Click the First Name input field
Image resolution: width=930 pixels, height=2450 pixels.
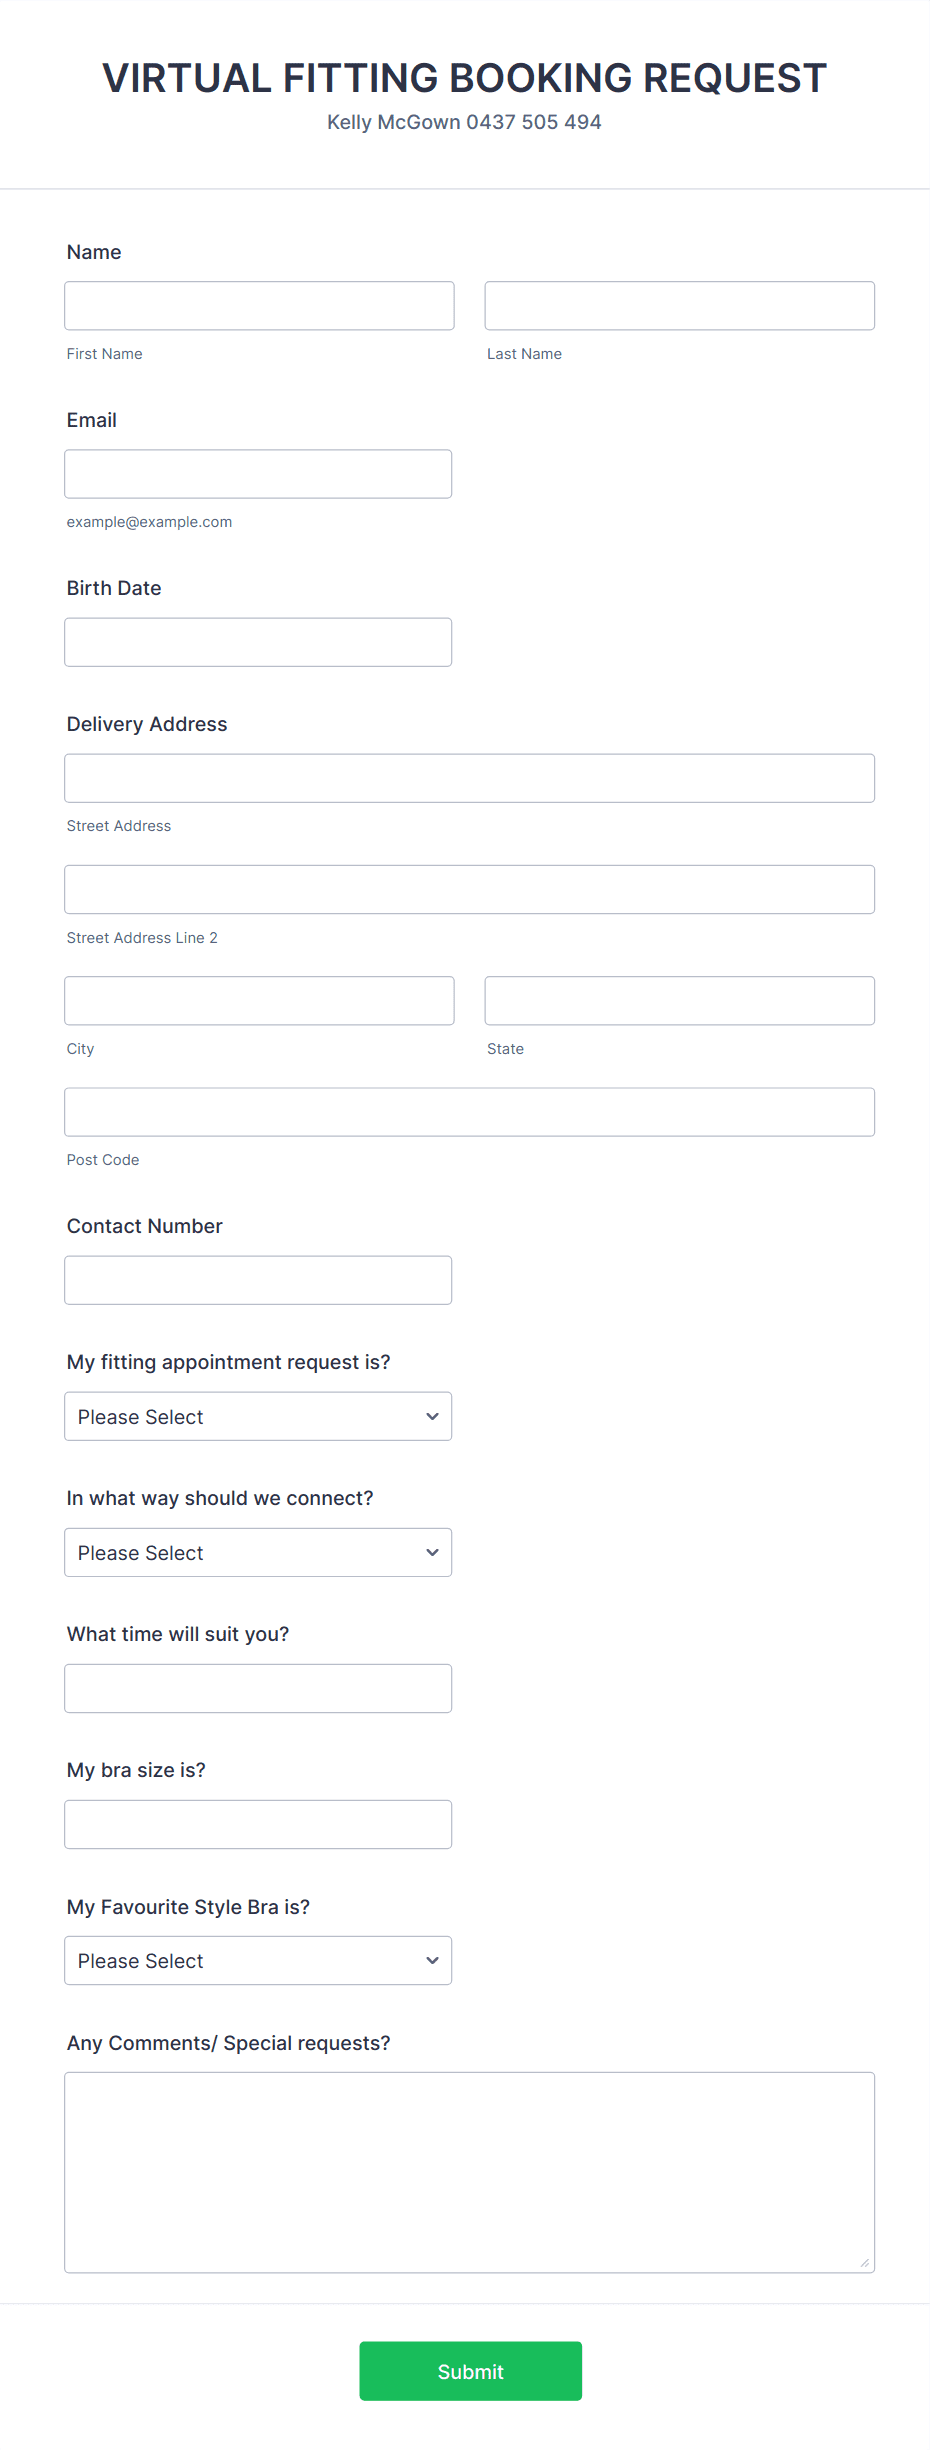coord(259,306)
